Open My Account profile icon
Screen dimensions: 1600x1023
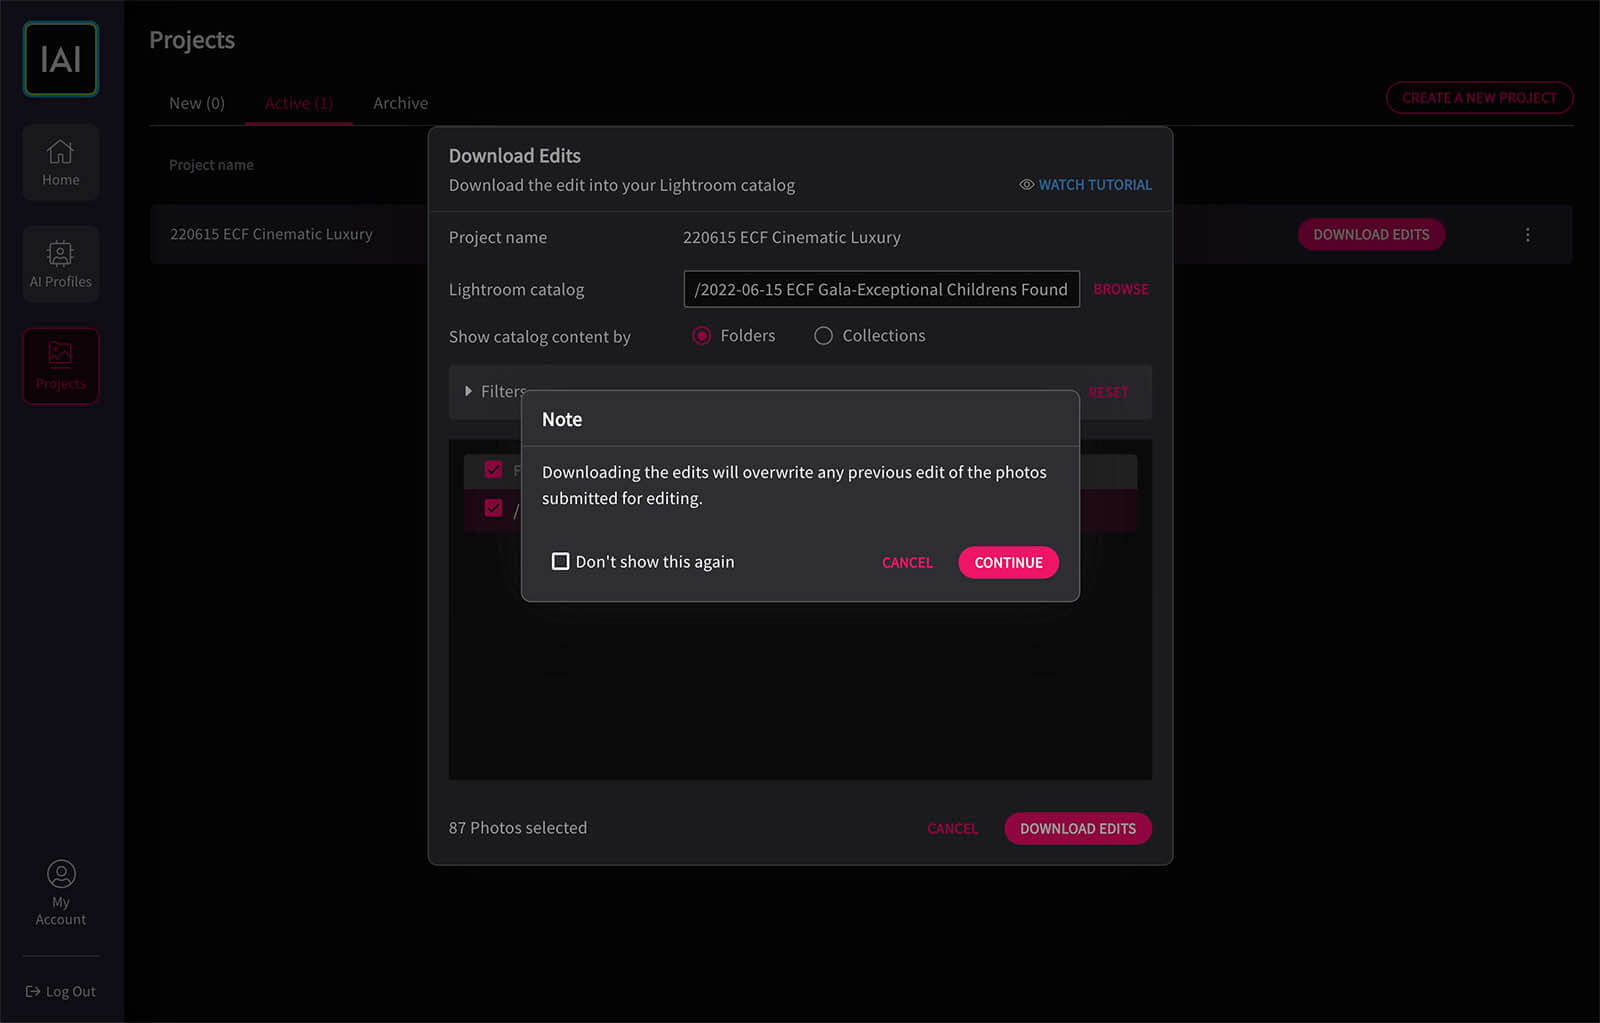pos(61,874)
